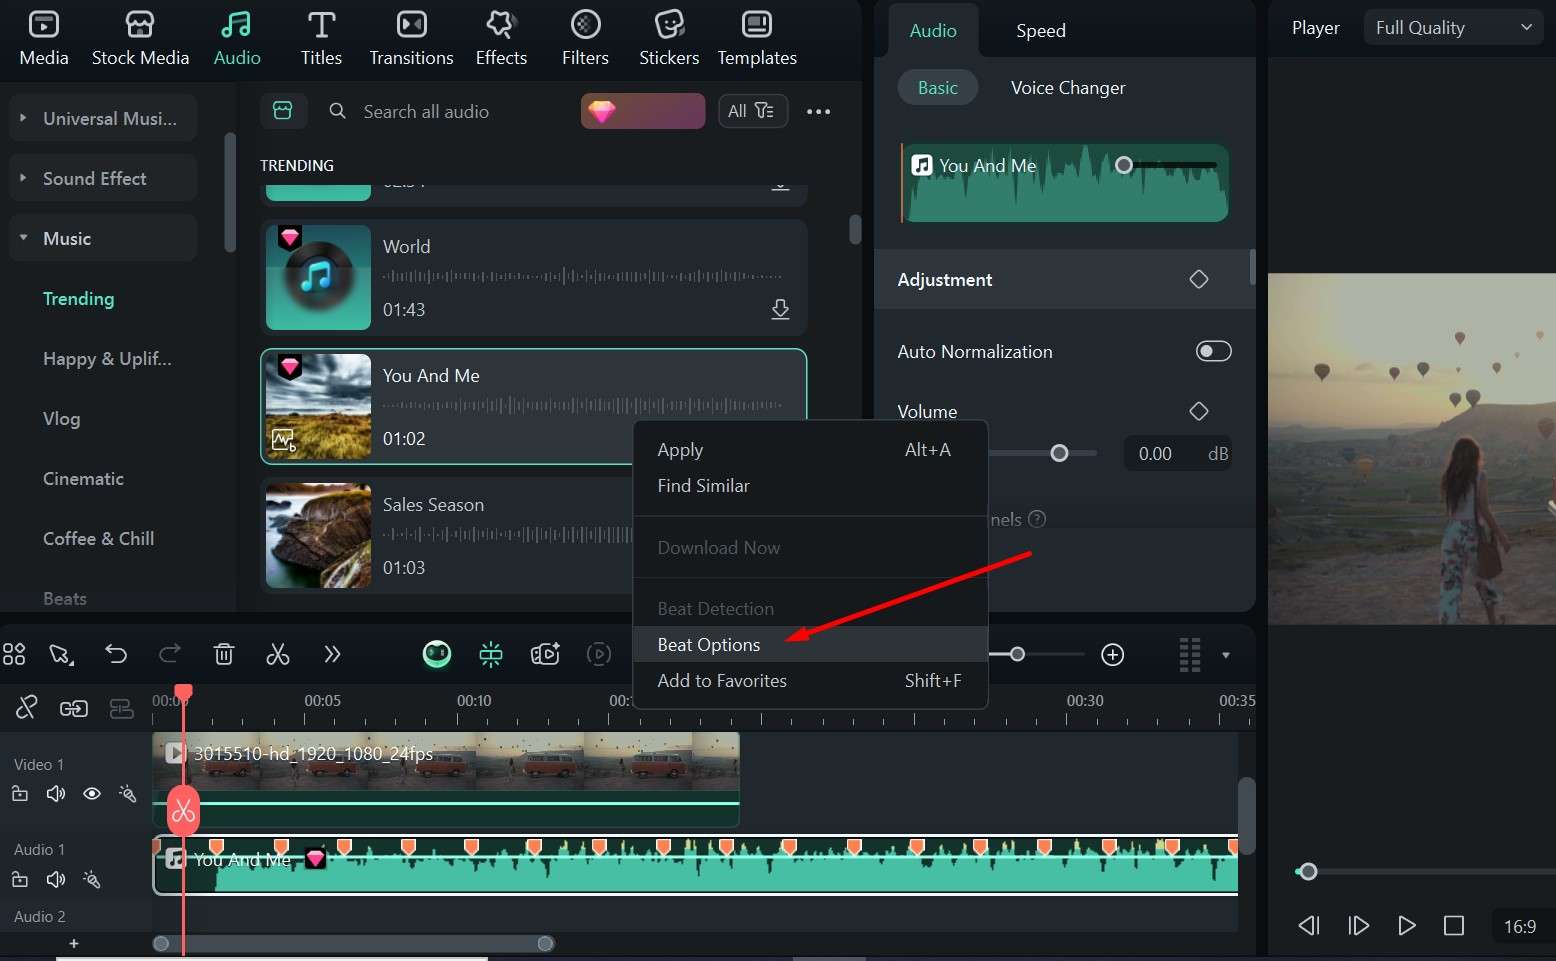Select the Vlog music genre
Screen dimensions: 1556x961
(x=61, y=418)
